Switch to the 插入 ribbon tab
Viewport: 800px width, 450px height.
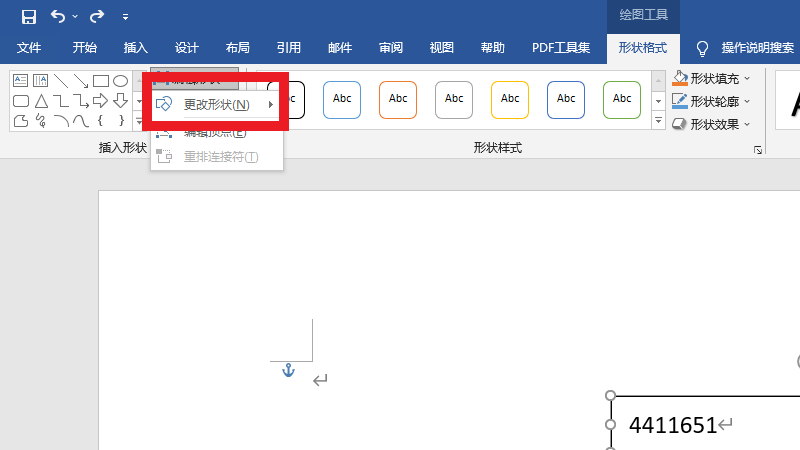click(135, 48)
